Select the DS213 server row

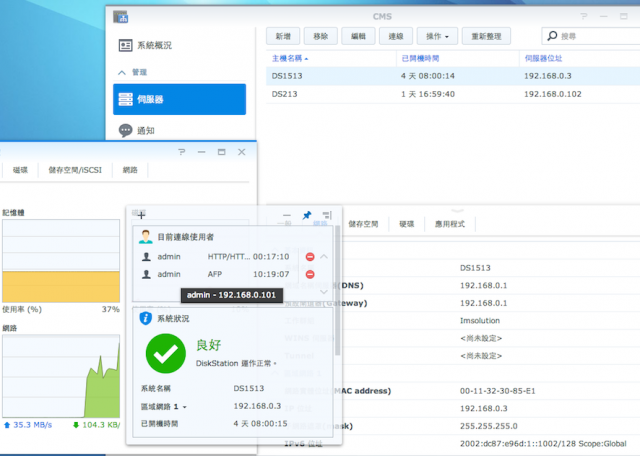pyautogui.click(x=453, y=94)
